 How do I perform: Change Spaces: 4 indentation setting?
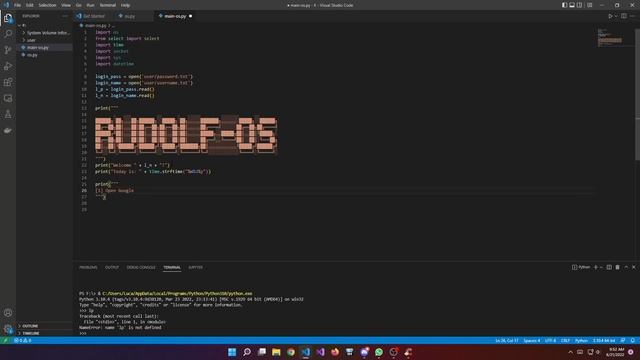[x=531, y=340]
